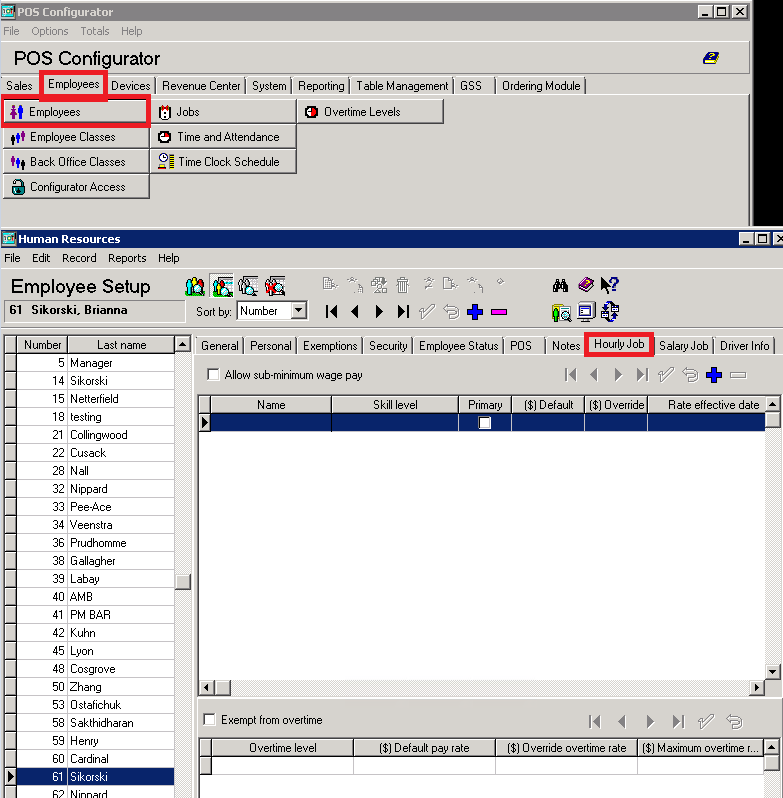
Task: Click the magenta minus delete record icon
Action: tap(499, 311)
